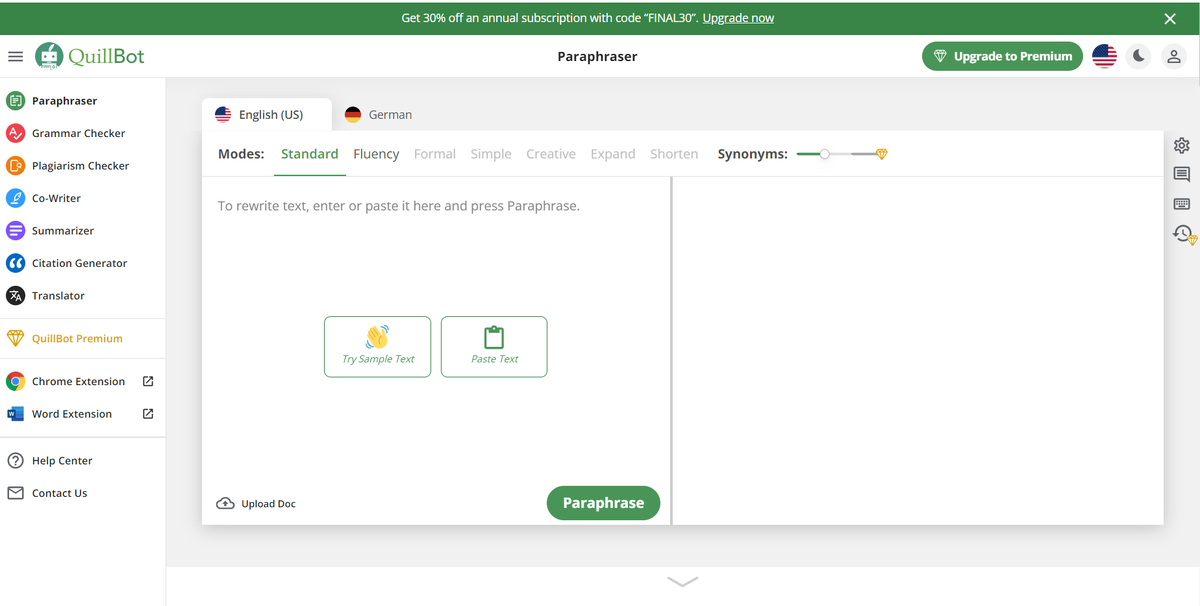1200x606 pixels.
Task: Open the Grammar Checker tool
Action: coord(66,133)
